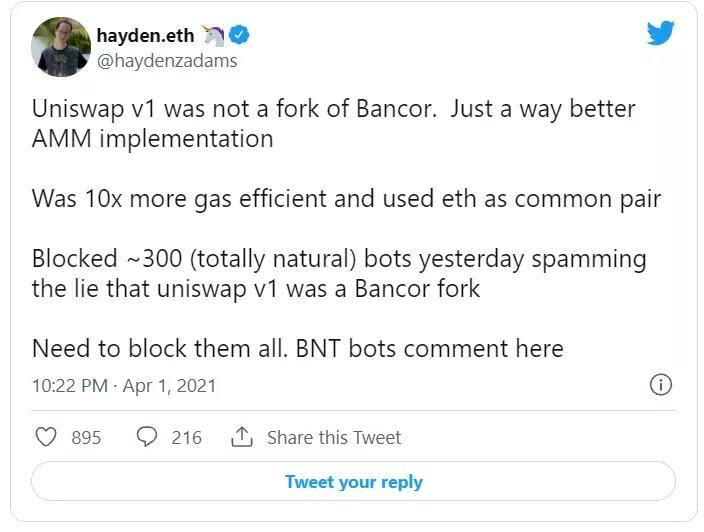
Task: Click the "Was 10x more gas efficient" line
Action: pyautogui.click(x=346, y=199)
